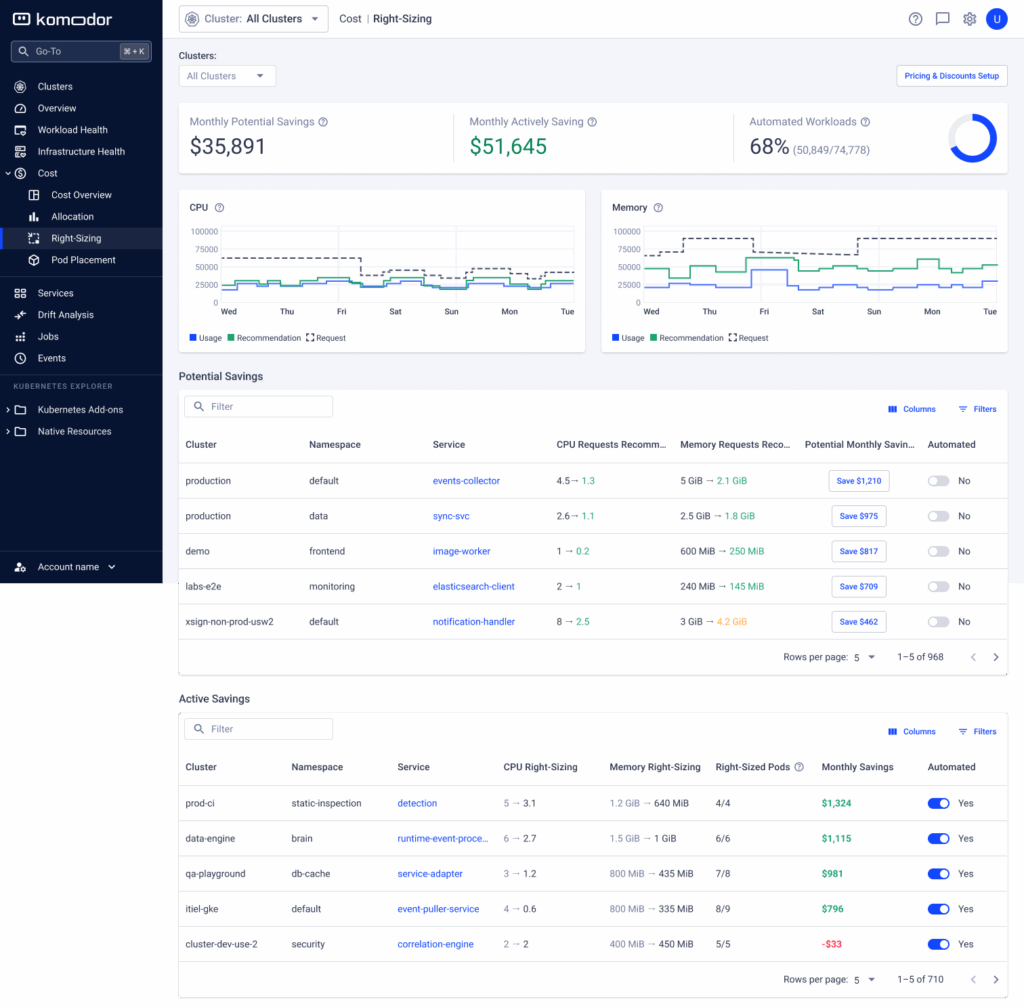This screenshot has height=1008, width=1024.
Task: Open the feedback chat icon in header
Action: 942,19
